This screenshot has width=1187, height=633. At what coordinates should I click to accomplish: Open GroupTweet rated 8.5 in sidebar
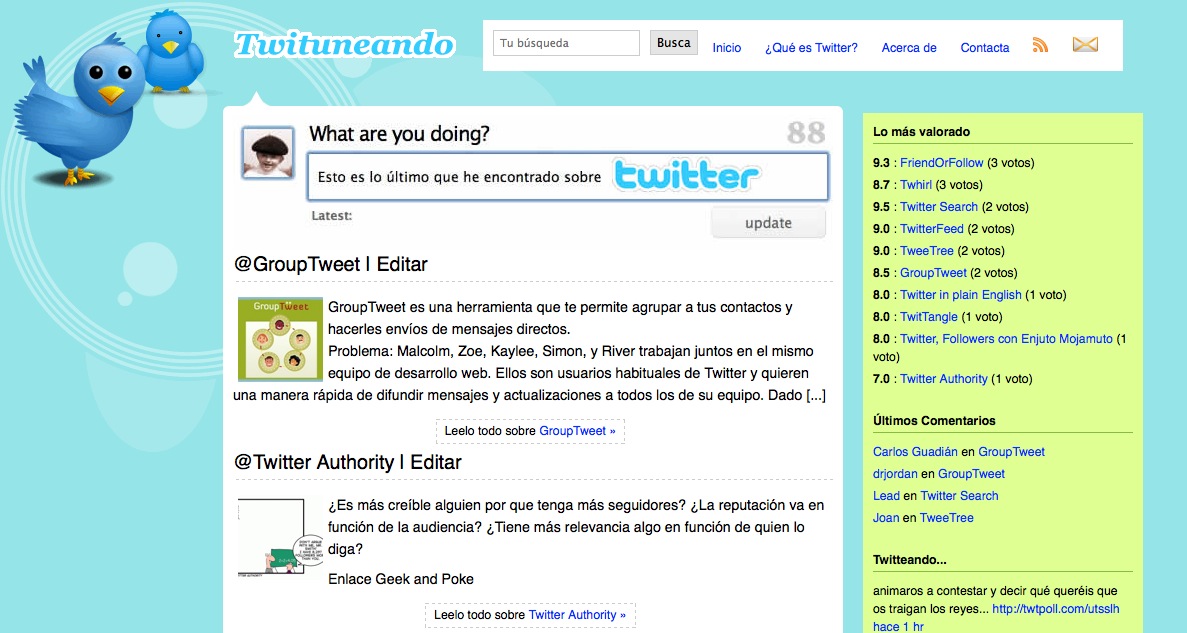tap(933, 273)
